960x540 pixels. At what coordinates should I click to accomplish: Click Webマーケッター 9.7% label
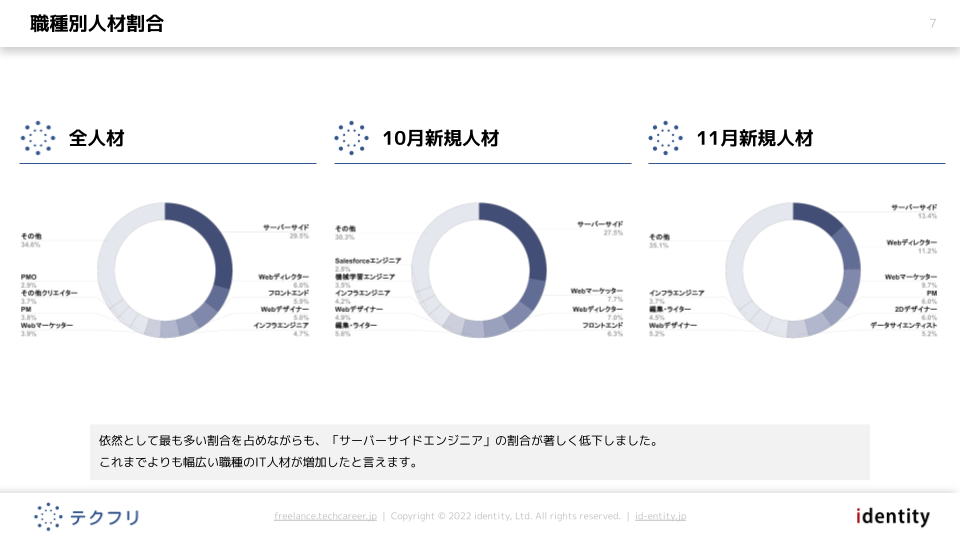point(911,281)
